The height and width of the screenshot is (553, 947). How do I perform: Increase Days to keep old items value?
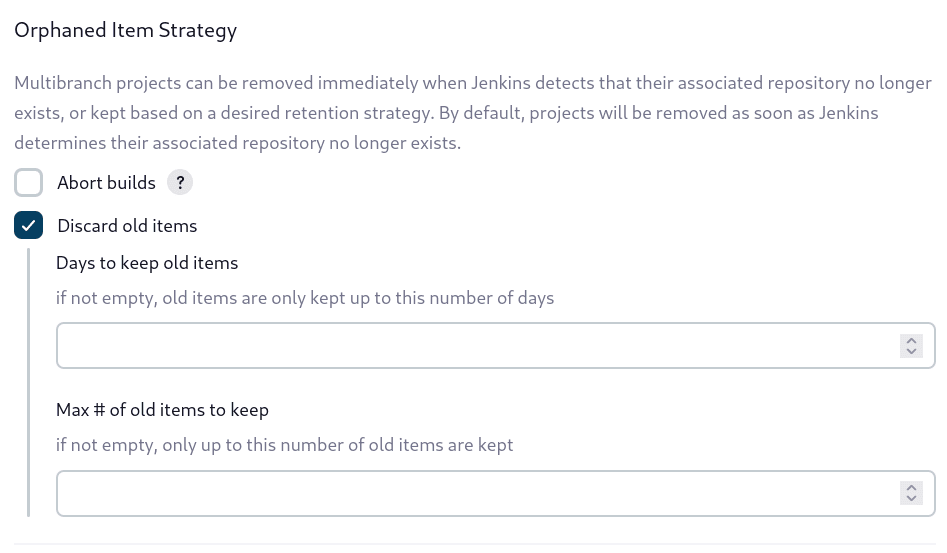(x=911, y=340)
